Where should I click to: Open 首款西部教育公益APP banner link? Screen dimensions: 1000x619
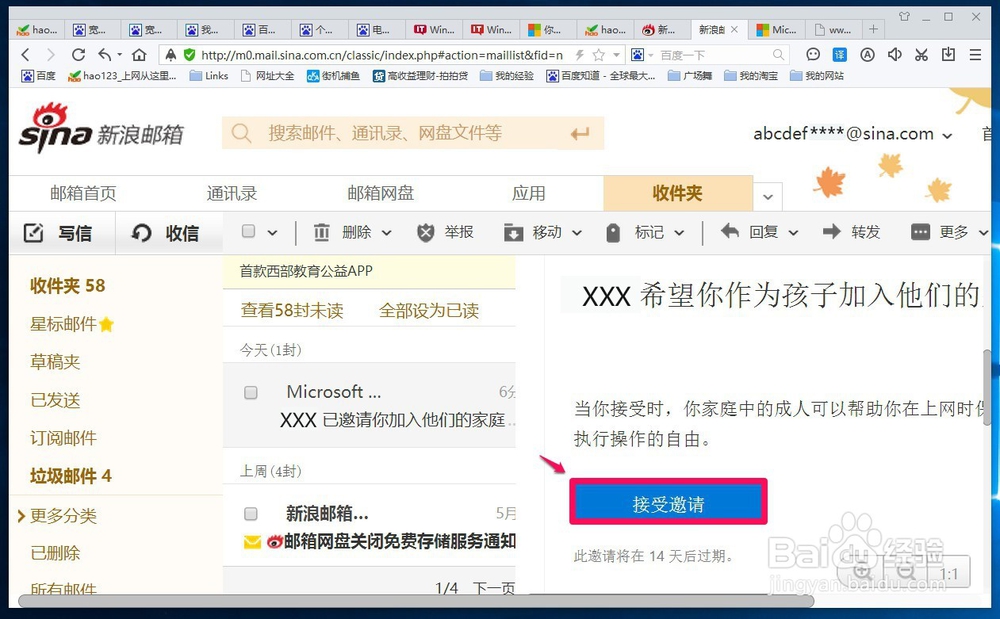tap(306, 271)
